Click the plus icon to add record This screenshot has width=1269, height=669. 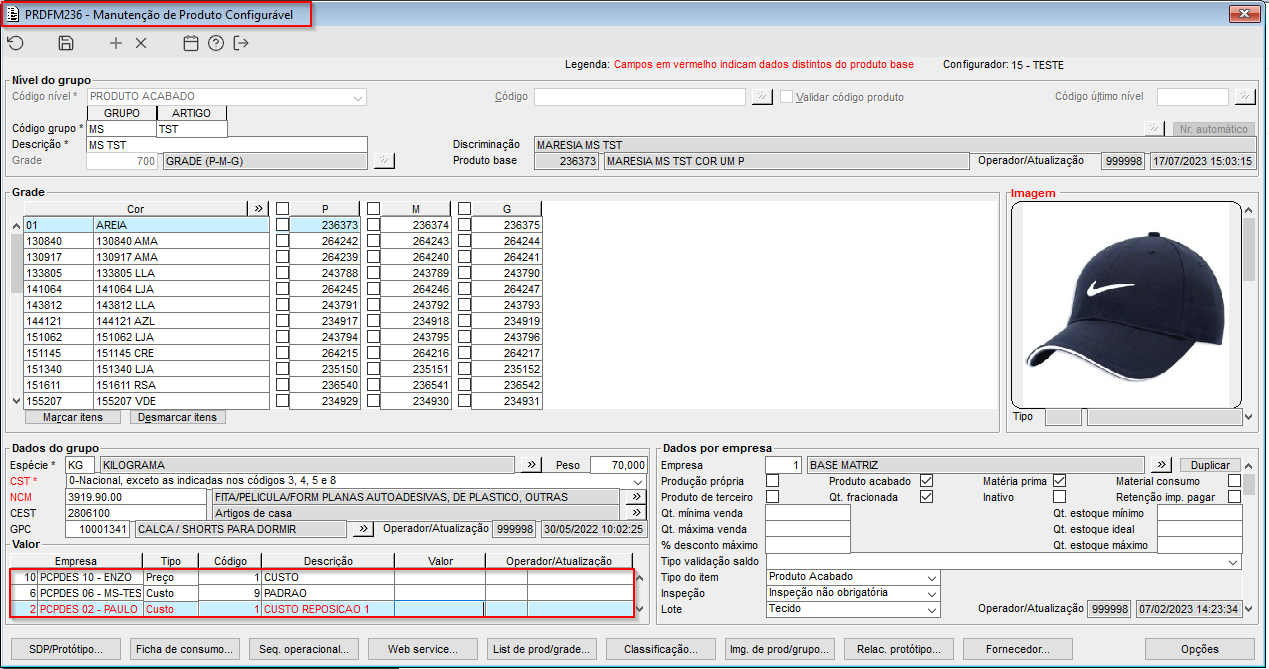pos(116,43)
